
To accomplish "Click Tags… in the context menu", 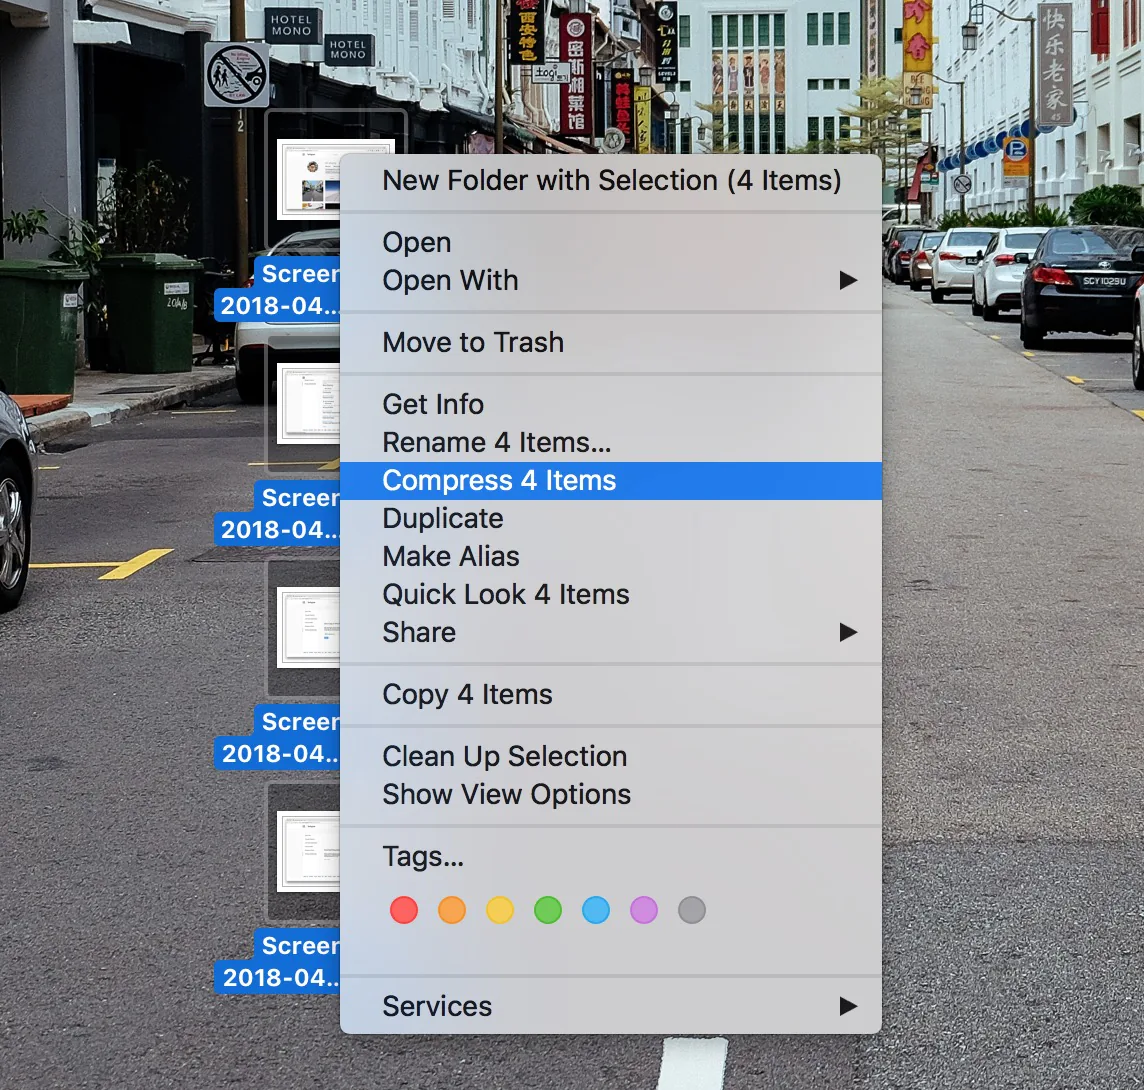I will [611, 857].
